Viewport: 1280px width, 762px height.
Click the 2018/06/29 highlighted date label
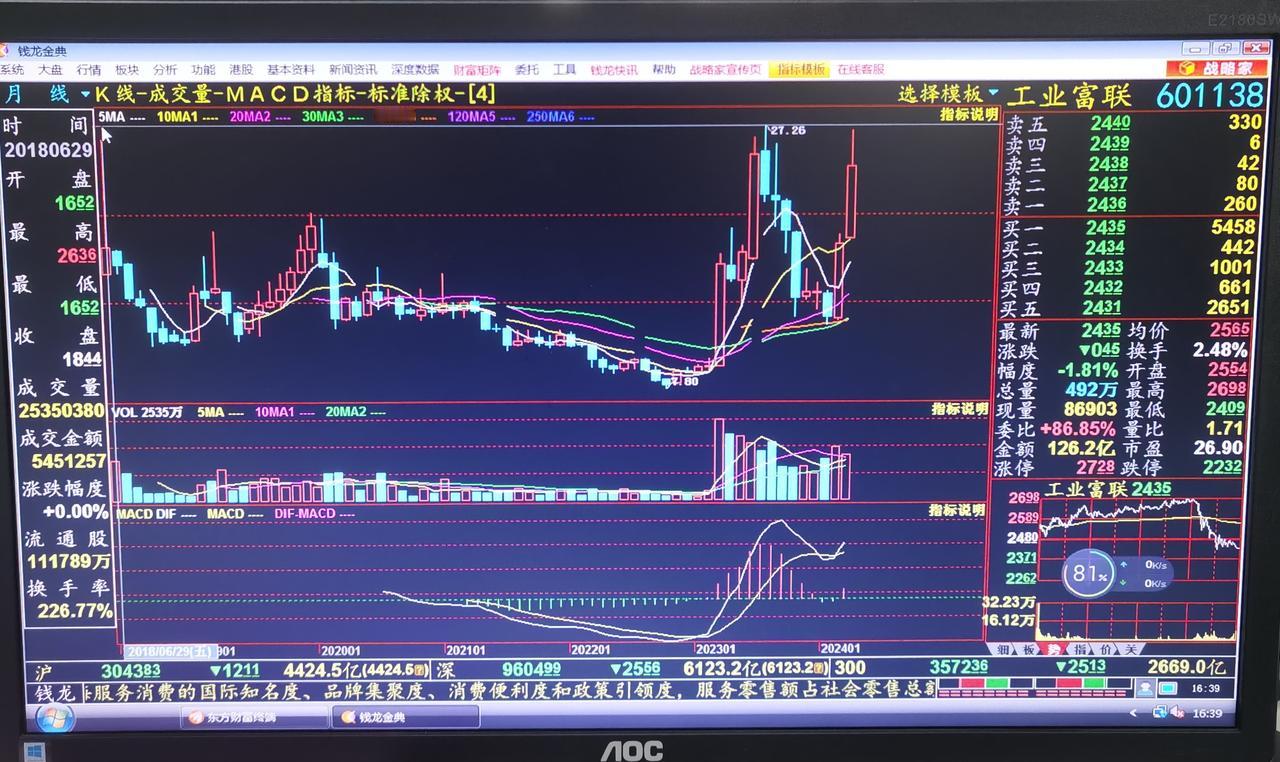pyautogui.click(x=170, y=649)
